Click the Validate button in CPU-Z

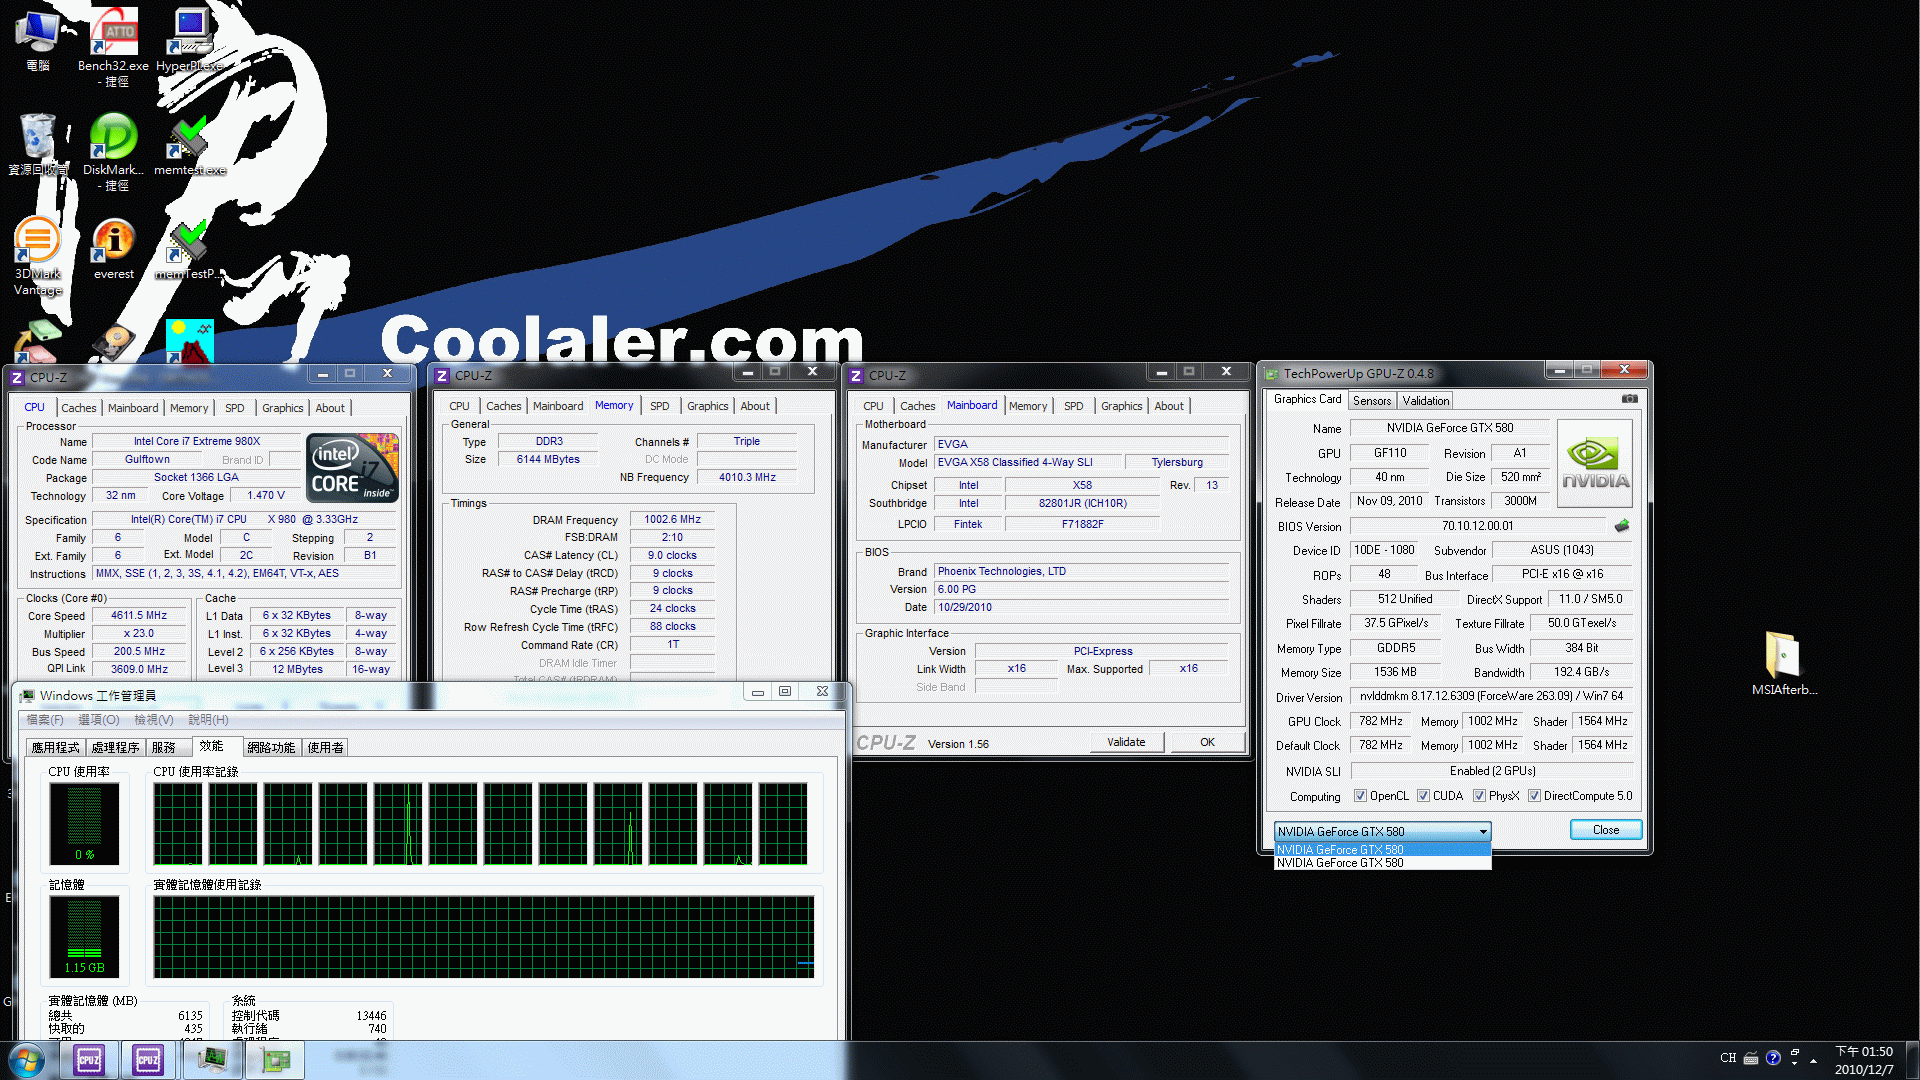1126,742
